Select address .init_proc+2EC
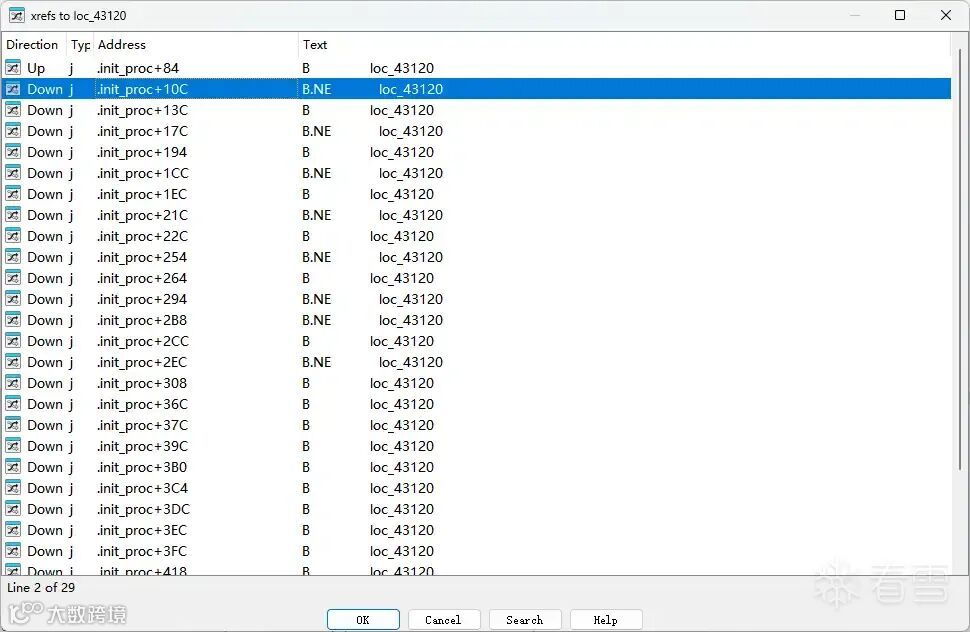The width and height of the screenshot is (970, 632). click(x=141, y=362)
